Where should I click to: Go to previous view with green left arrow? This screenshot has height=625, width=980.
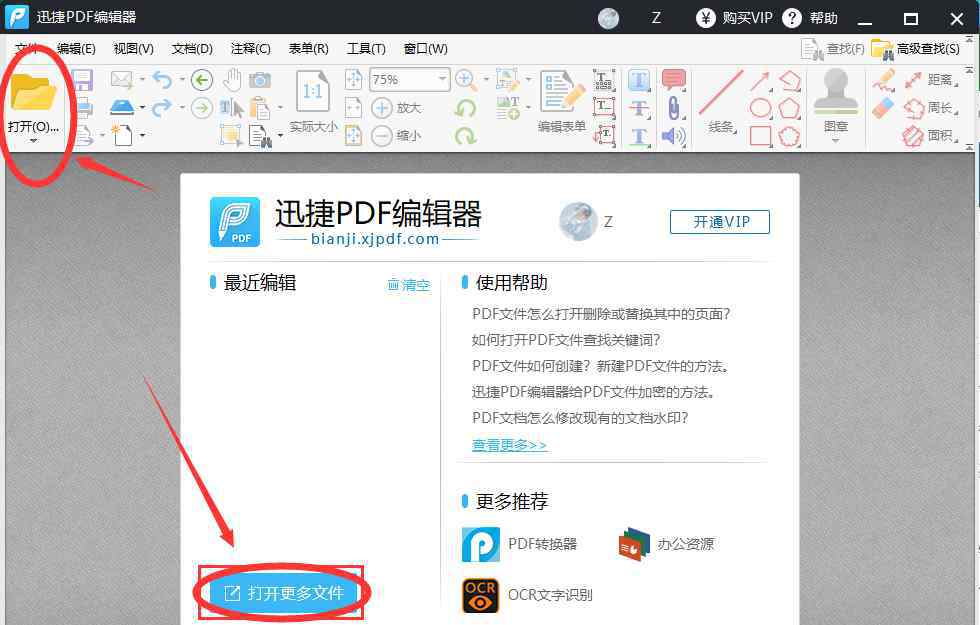coord(201,80)
